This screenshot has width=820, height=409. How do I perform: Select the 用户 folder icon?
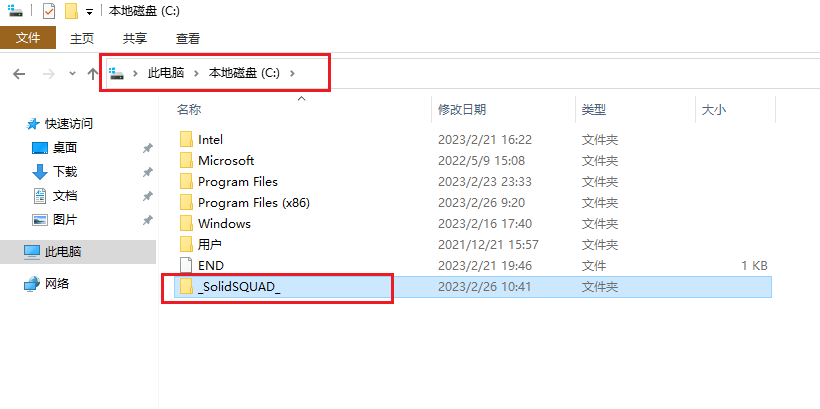pyautogui.click(x=187, y=244)
